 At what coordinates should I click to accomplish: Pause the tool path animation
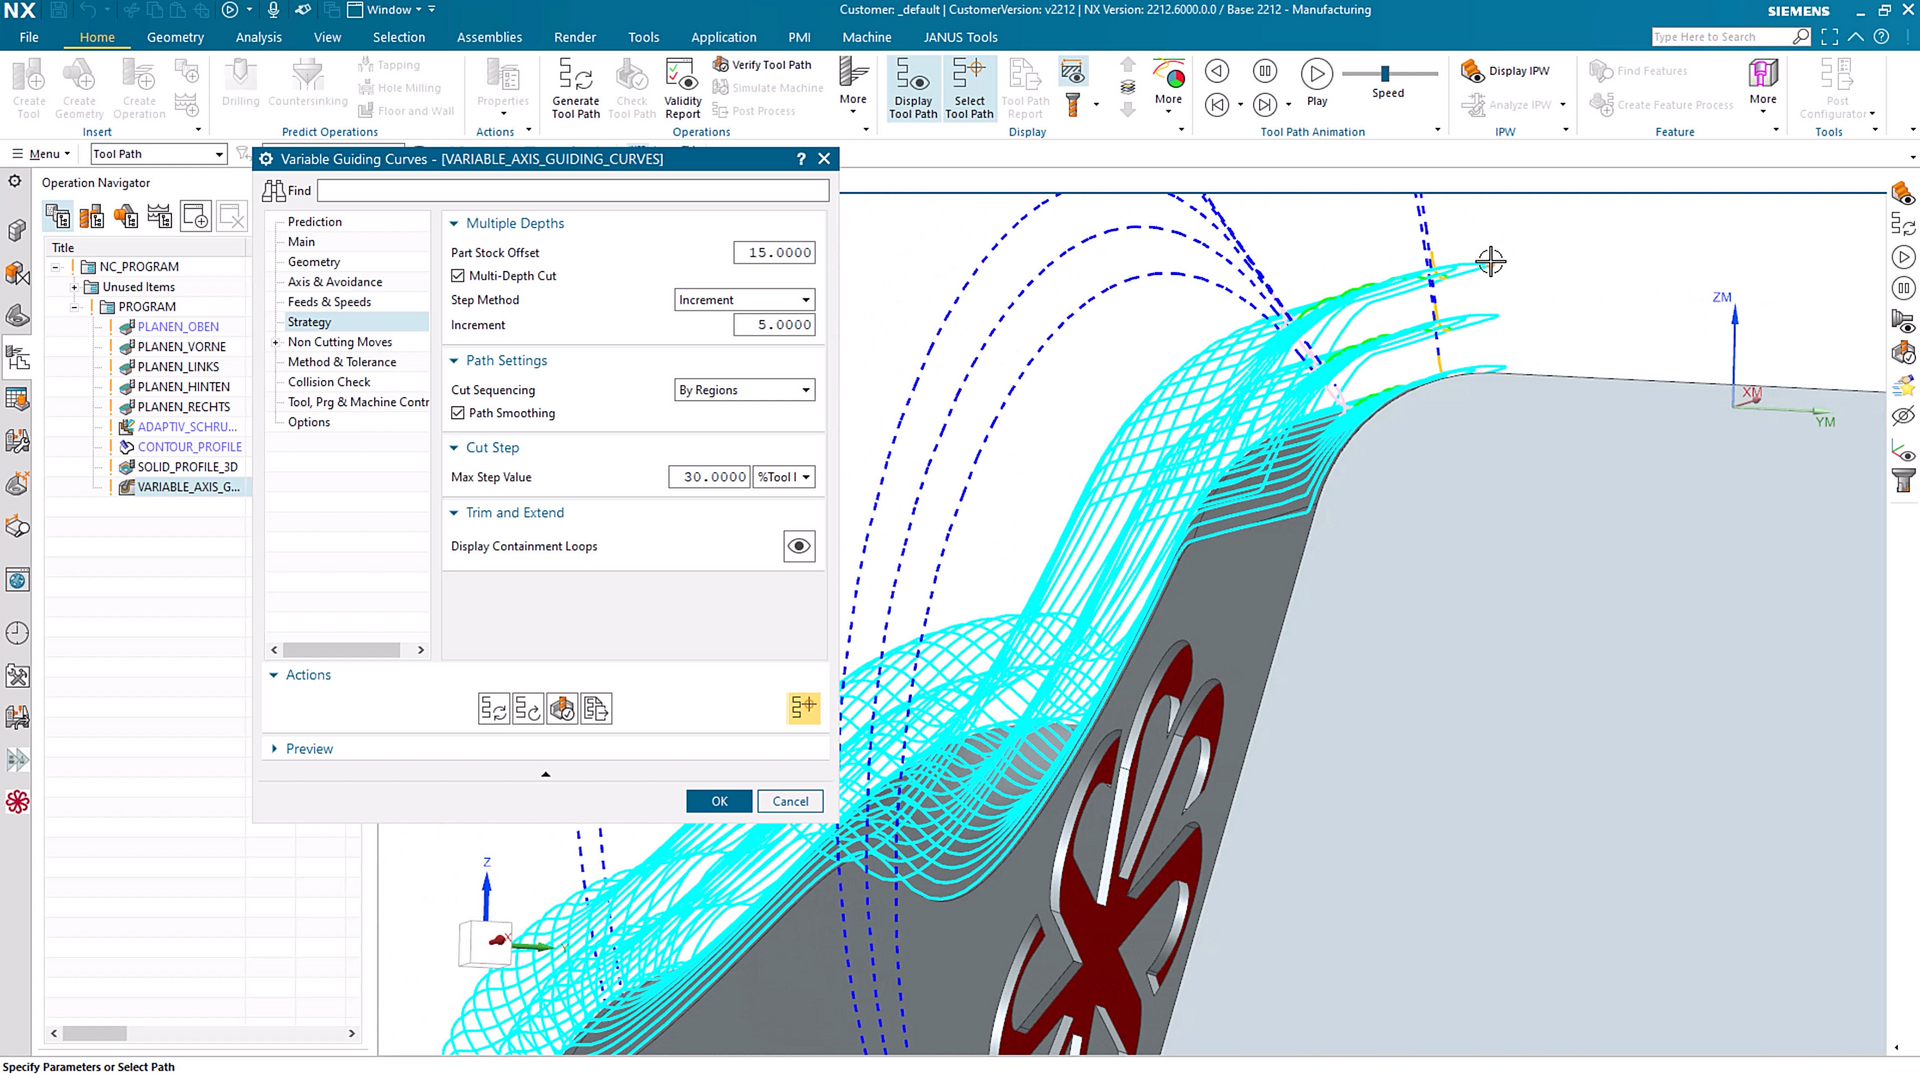[1265, 71]
